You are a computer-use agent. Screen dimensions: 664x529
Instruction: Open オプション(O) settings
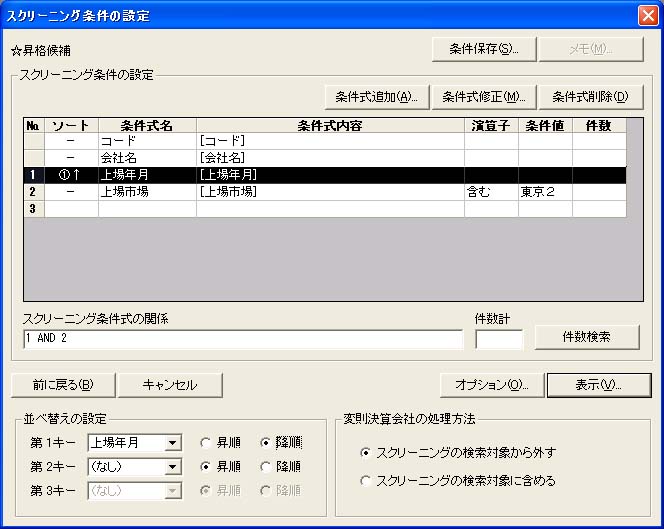(x=492, y=385)
